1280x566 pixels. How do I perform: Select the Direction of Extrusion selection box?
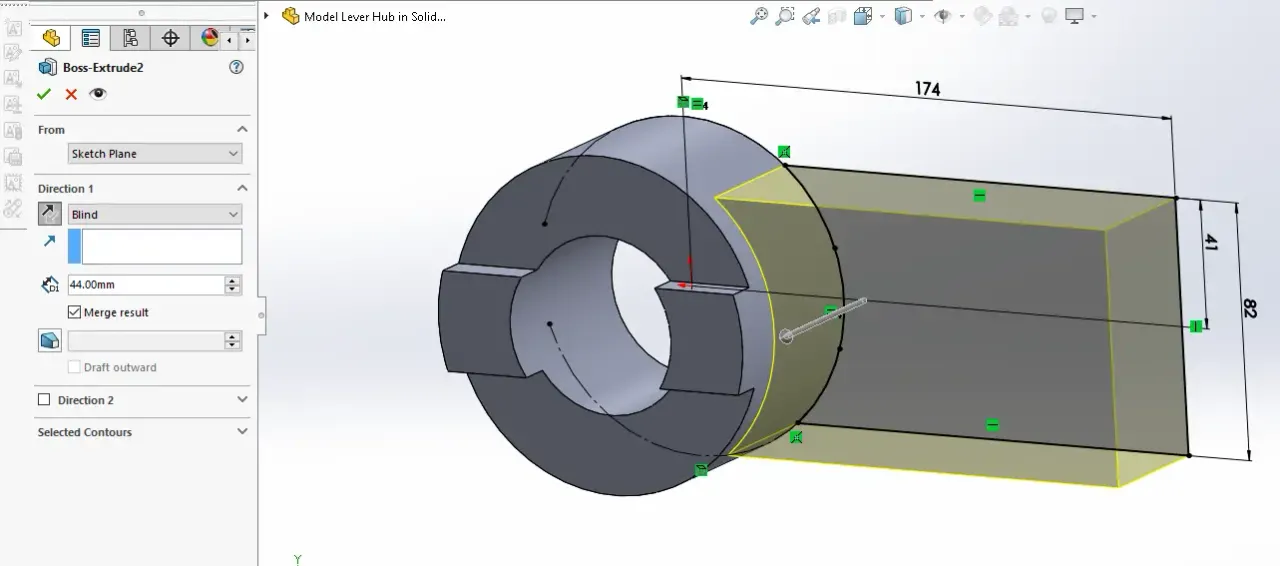[155, 246]
